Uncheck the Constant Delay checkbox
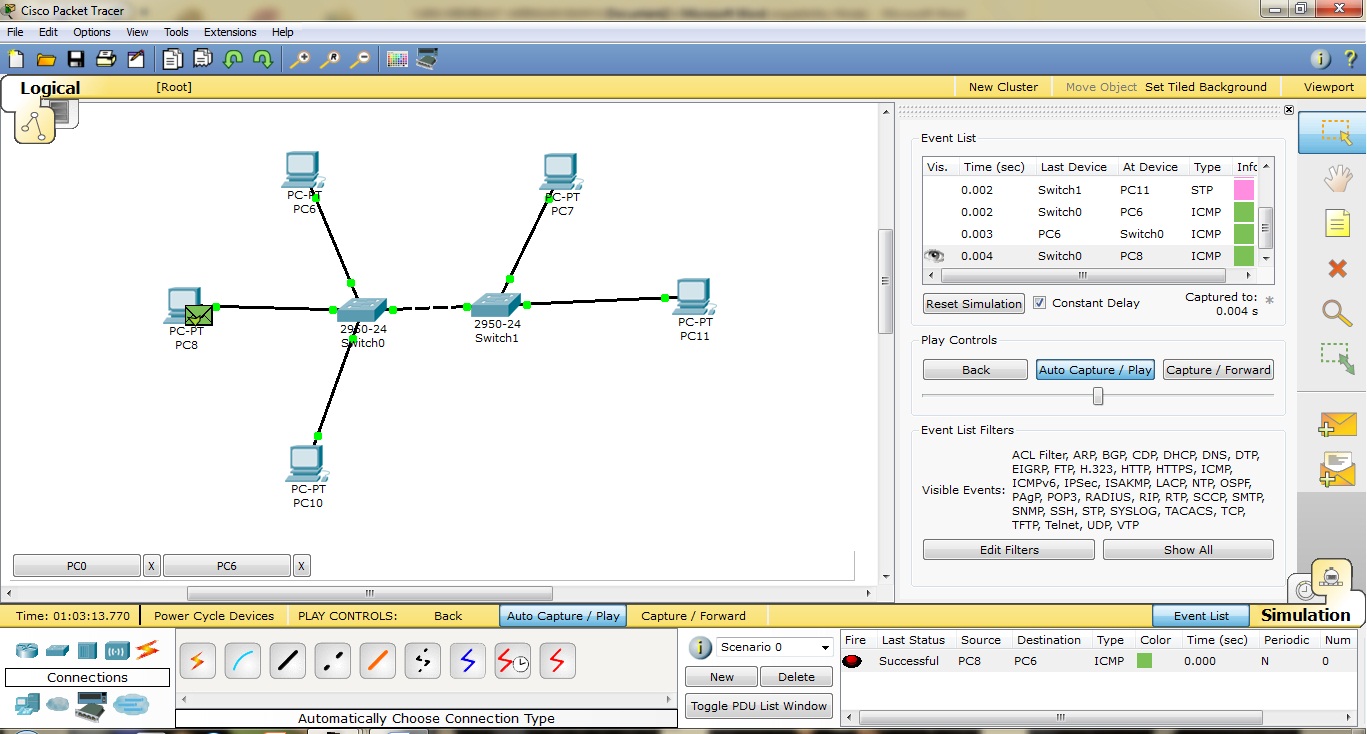This screenshot has height=734, width=1367. pos(1038,302)
